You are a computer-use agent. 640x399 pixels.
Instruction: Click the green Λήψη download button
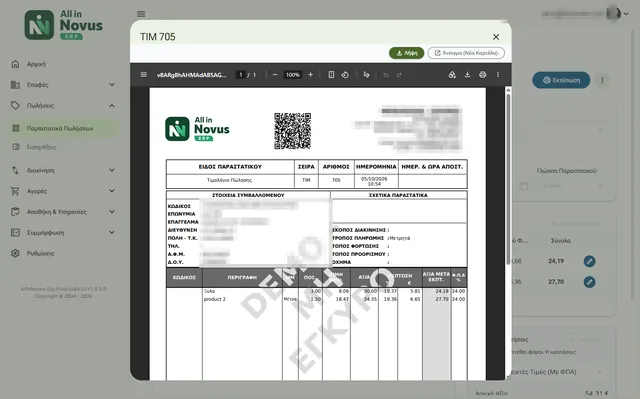click(x=407, y=53)
